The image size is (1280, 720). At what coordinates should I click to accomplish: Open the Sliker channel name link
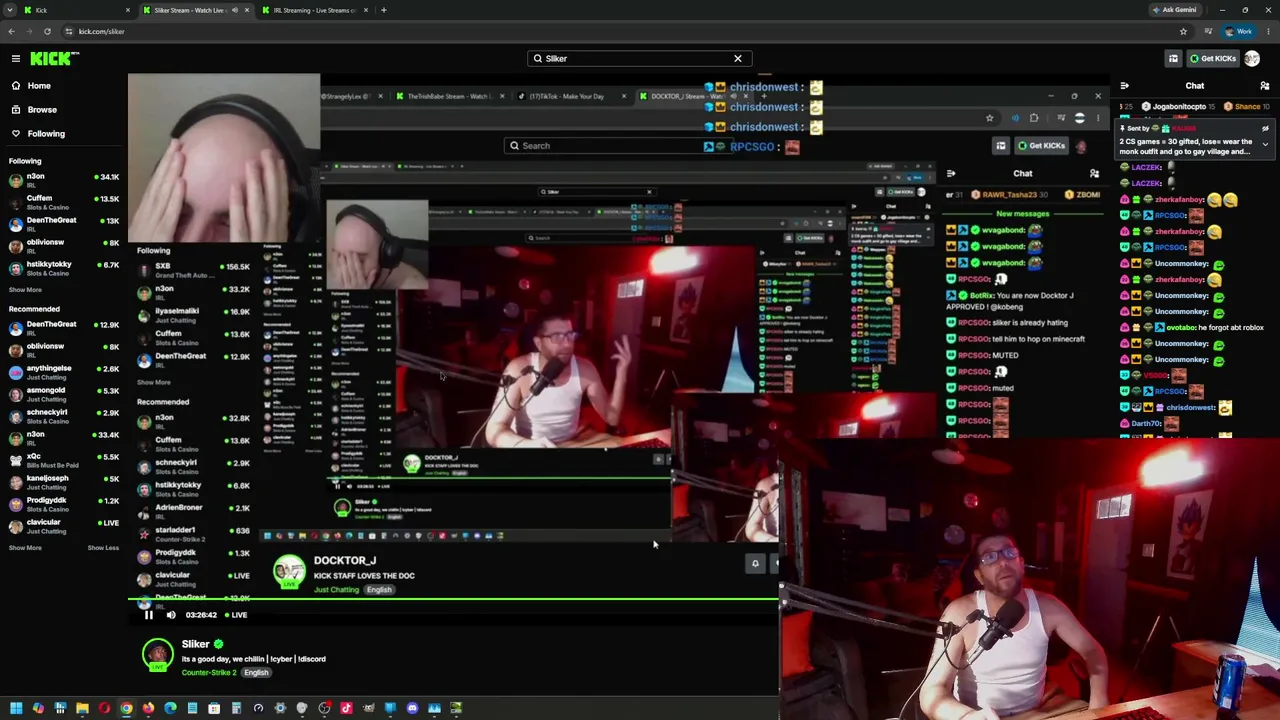(196, 645)
